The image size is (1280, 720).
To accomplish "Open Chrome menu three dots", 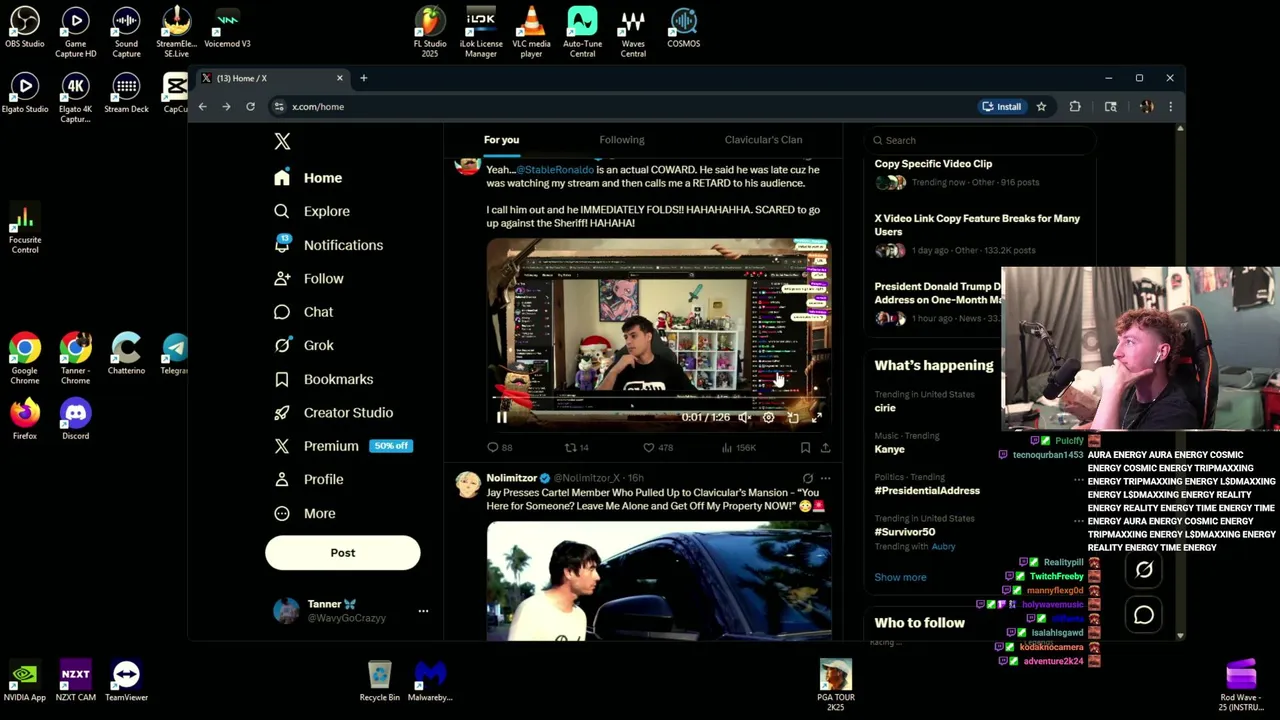I will coord(1170,107).
